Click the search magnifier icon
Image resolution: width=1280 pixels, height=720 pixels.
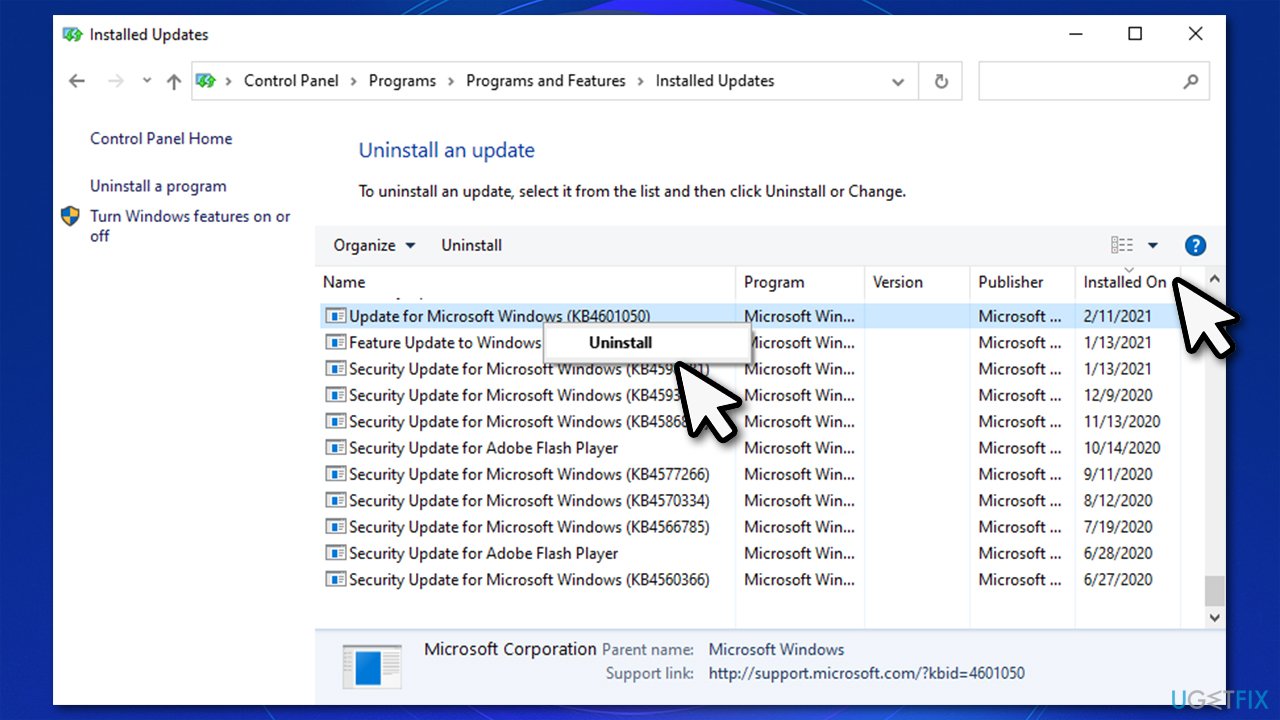tap(1190, 81)
